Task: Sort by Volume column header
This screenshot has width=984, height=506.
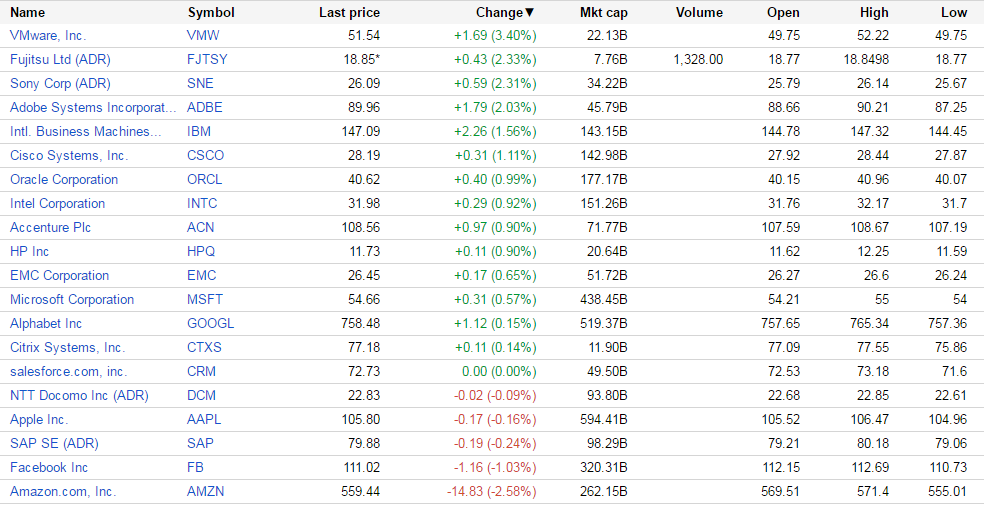Action: pos(699,13)
